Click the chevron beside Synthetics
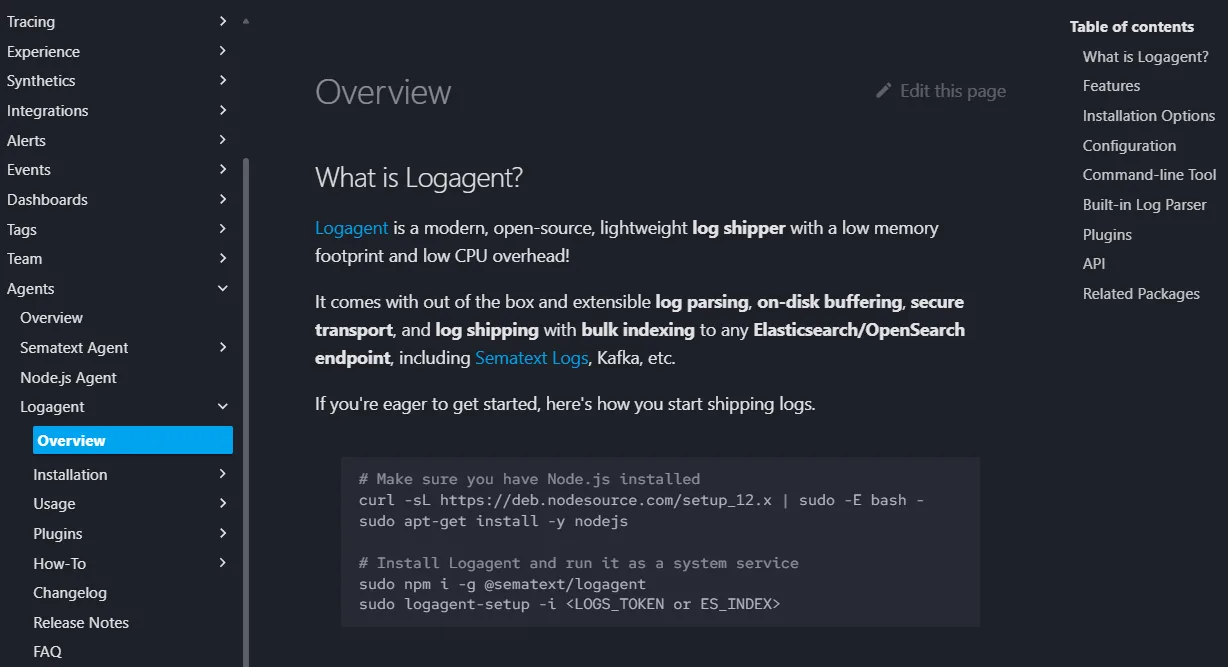1228x667 pixels. (x=222, y=81)
